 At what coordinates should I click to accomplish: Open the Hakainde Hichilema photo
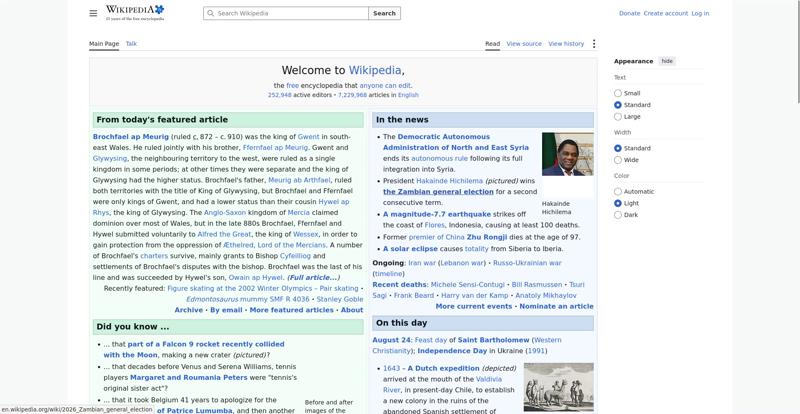[567, 154]
